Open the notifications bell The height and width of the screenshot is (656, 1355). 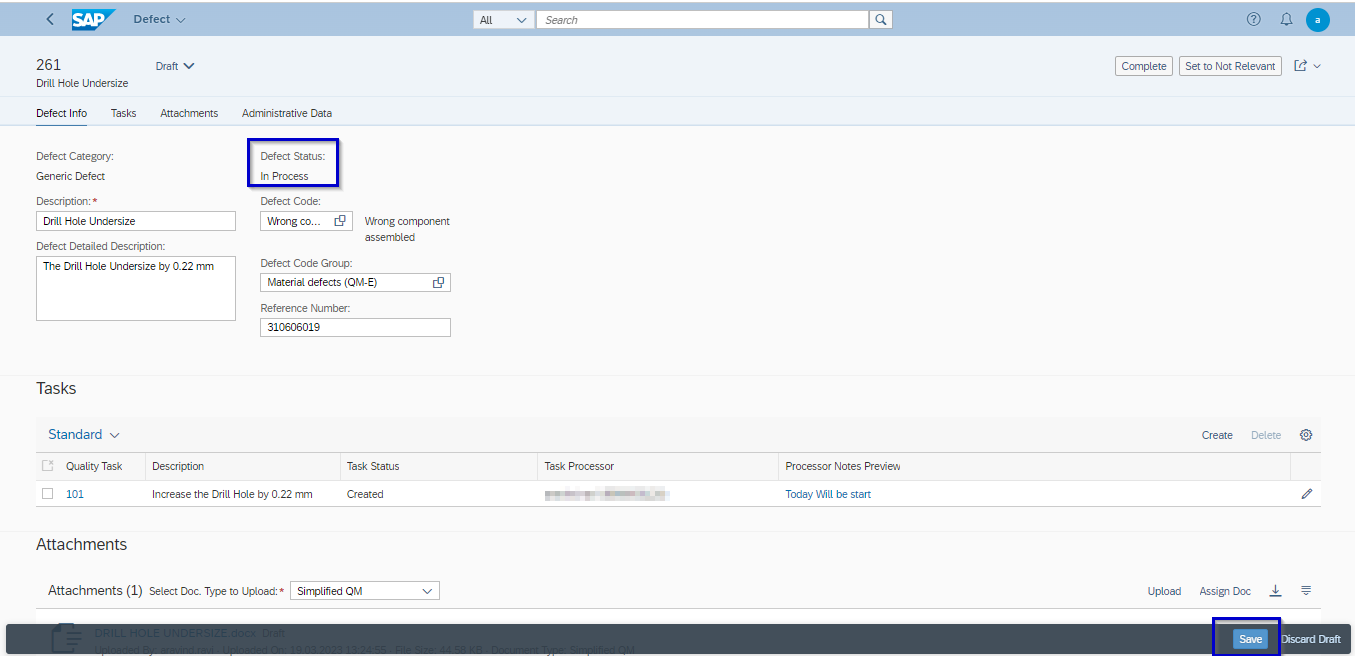click(x=1286, y=20)
